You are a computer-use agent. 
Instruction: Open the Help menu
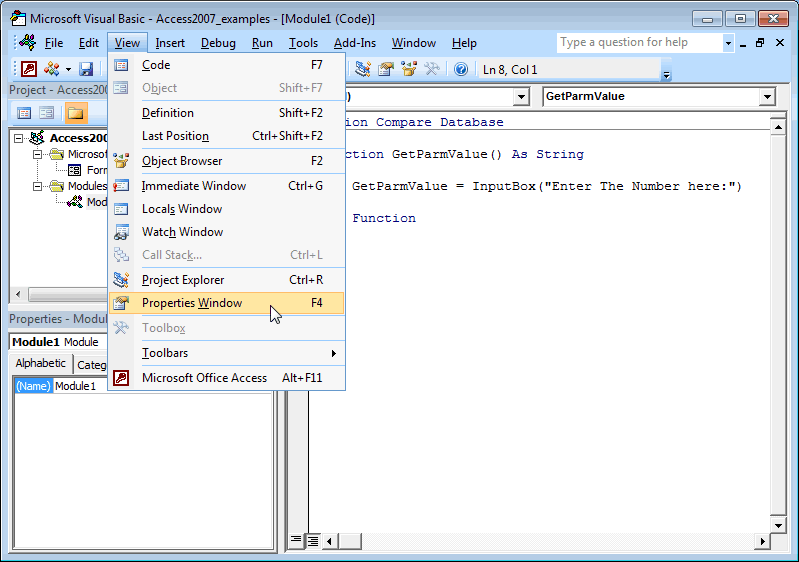[x=464, y=43]
